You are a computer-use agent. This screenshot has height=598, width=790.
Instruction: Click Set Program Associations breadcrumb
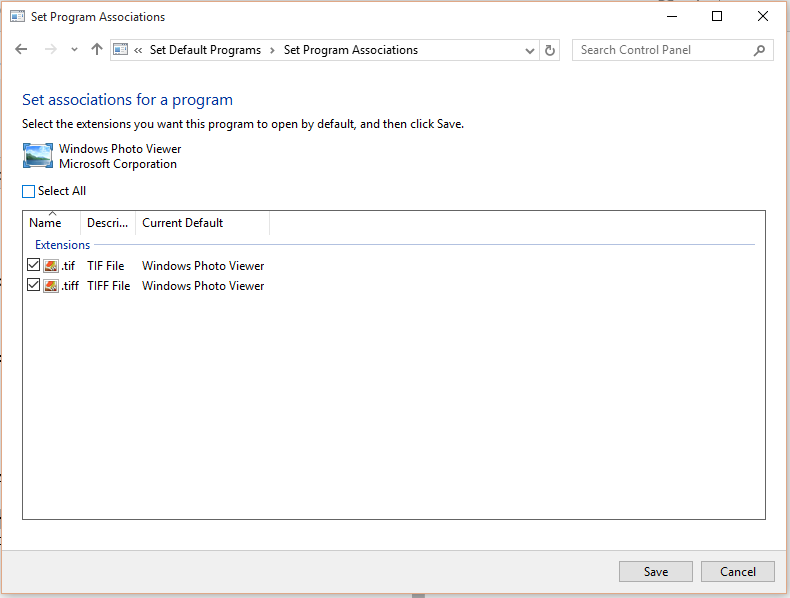(351, 50)
